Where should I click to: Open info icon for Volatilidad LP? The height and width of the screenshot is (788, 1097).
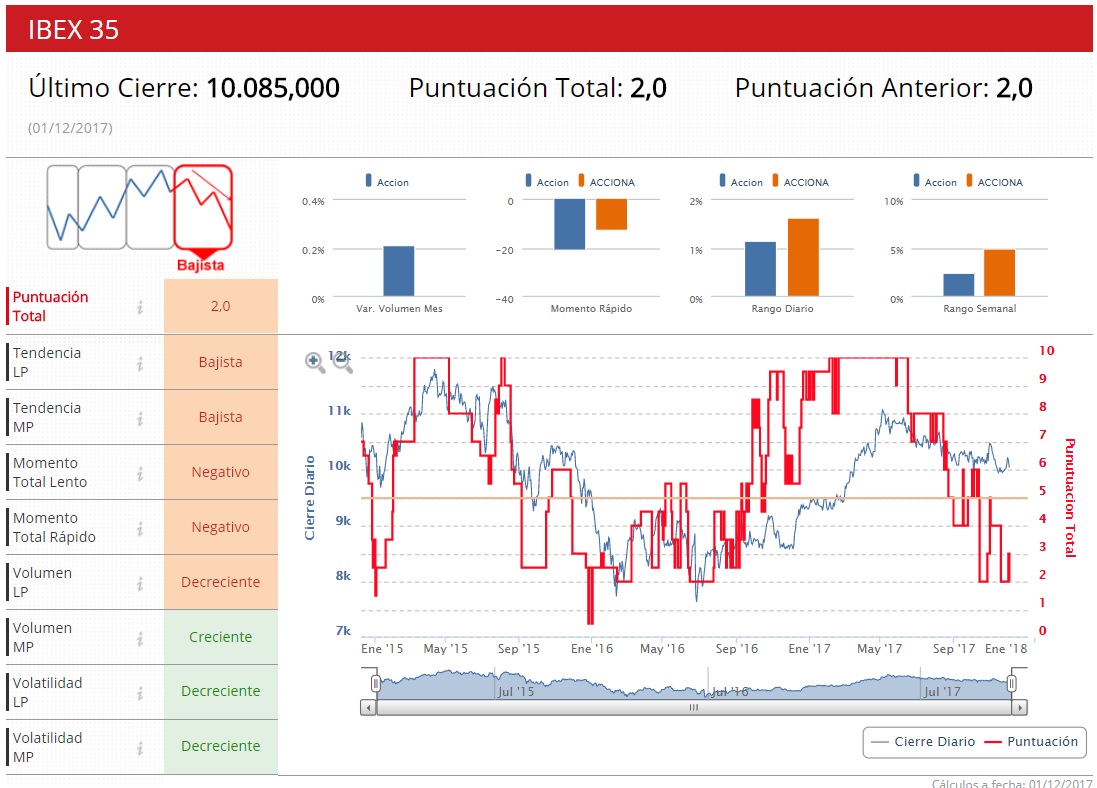(x=140, y=693)
